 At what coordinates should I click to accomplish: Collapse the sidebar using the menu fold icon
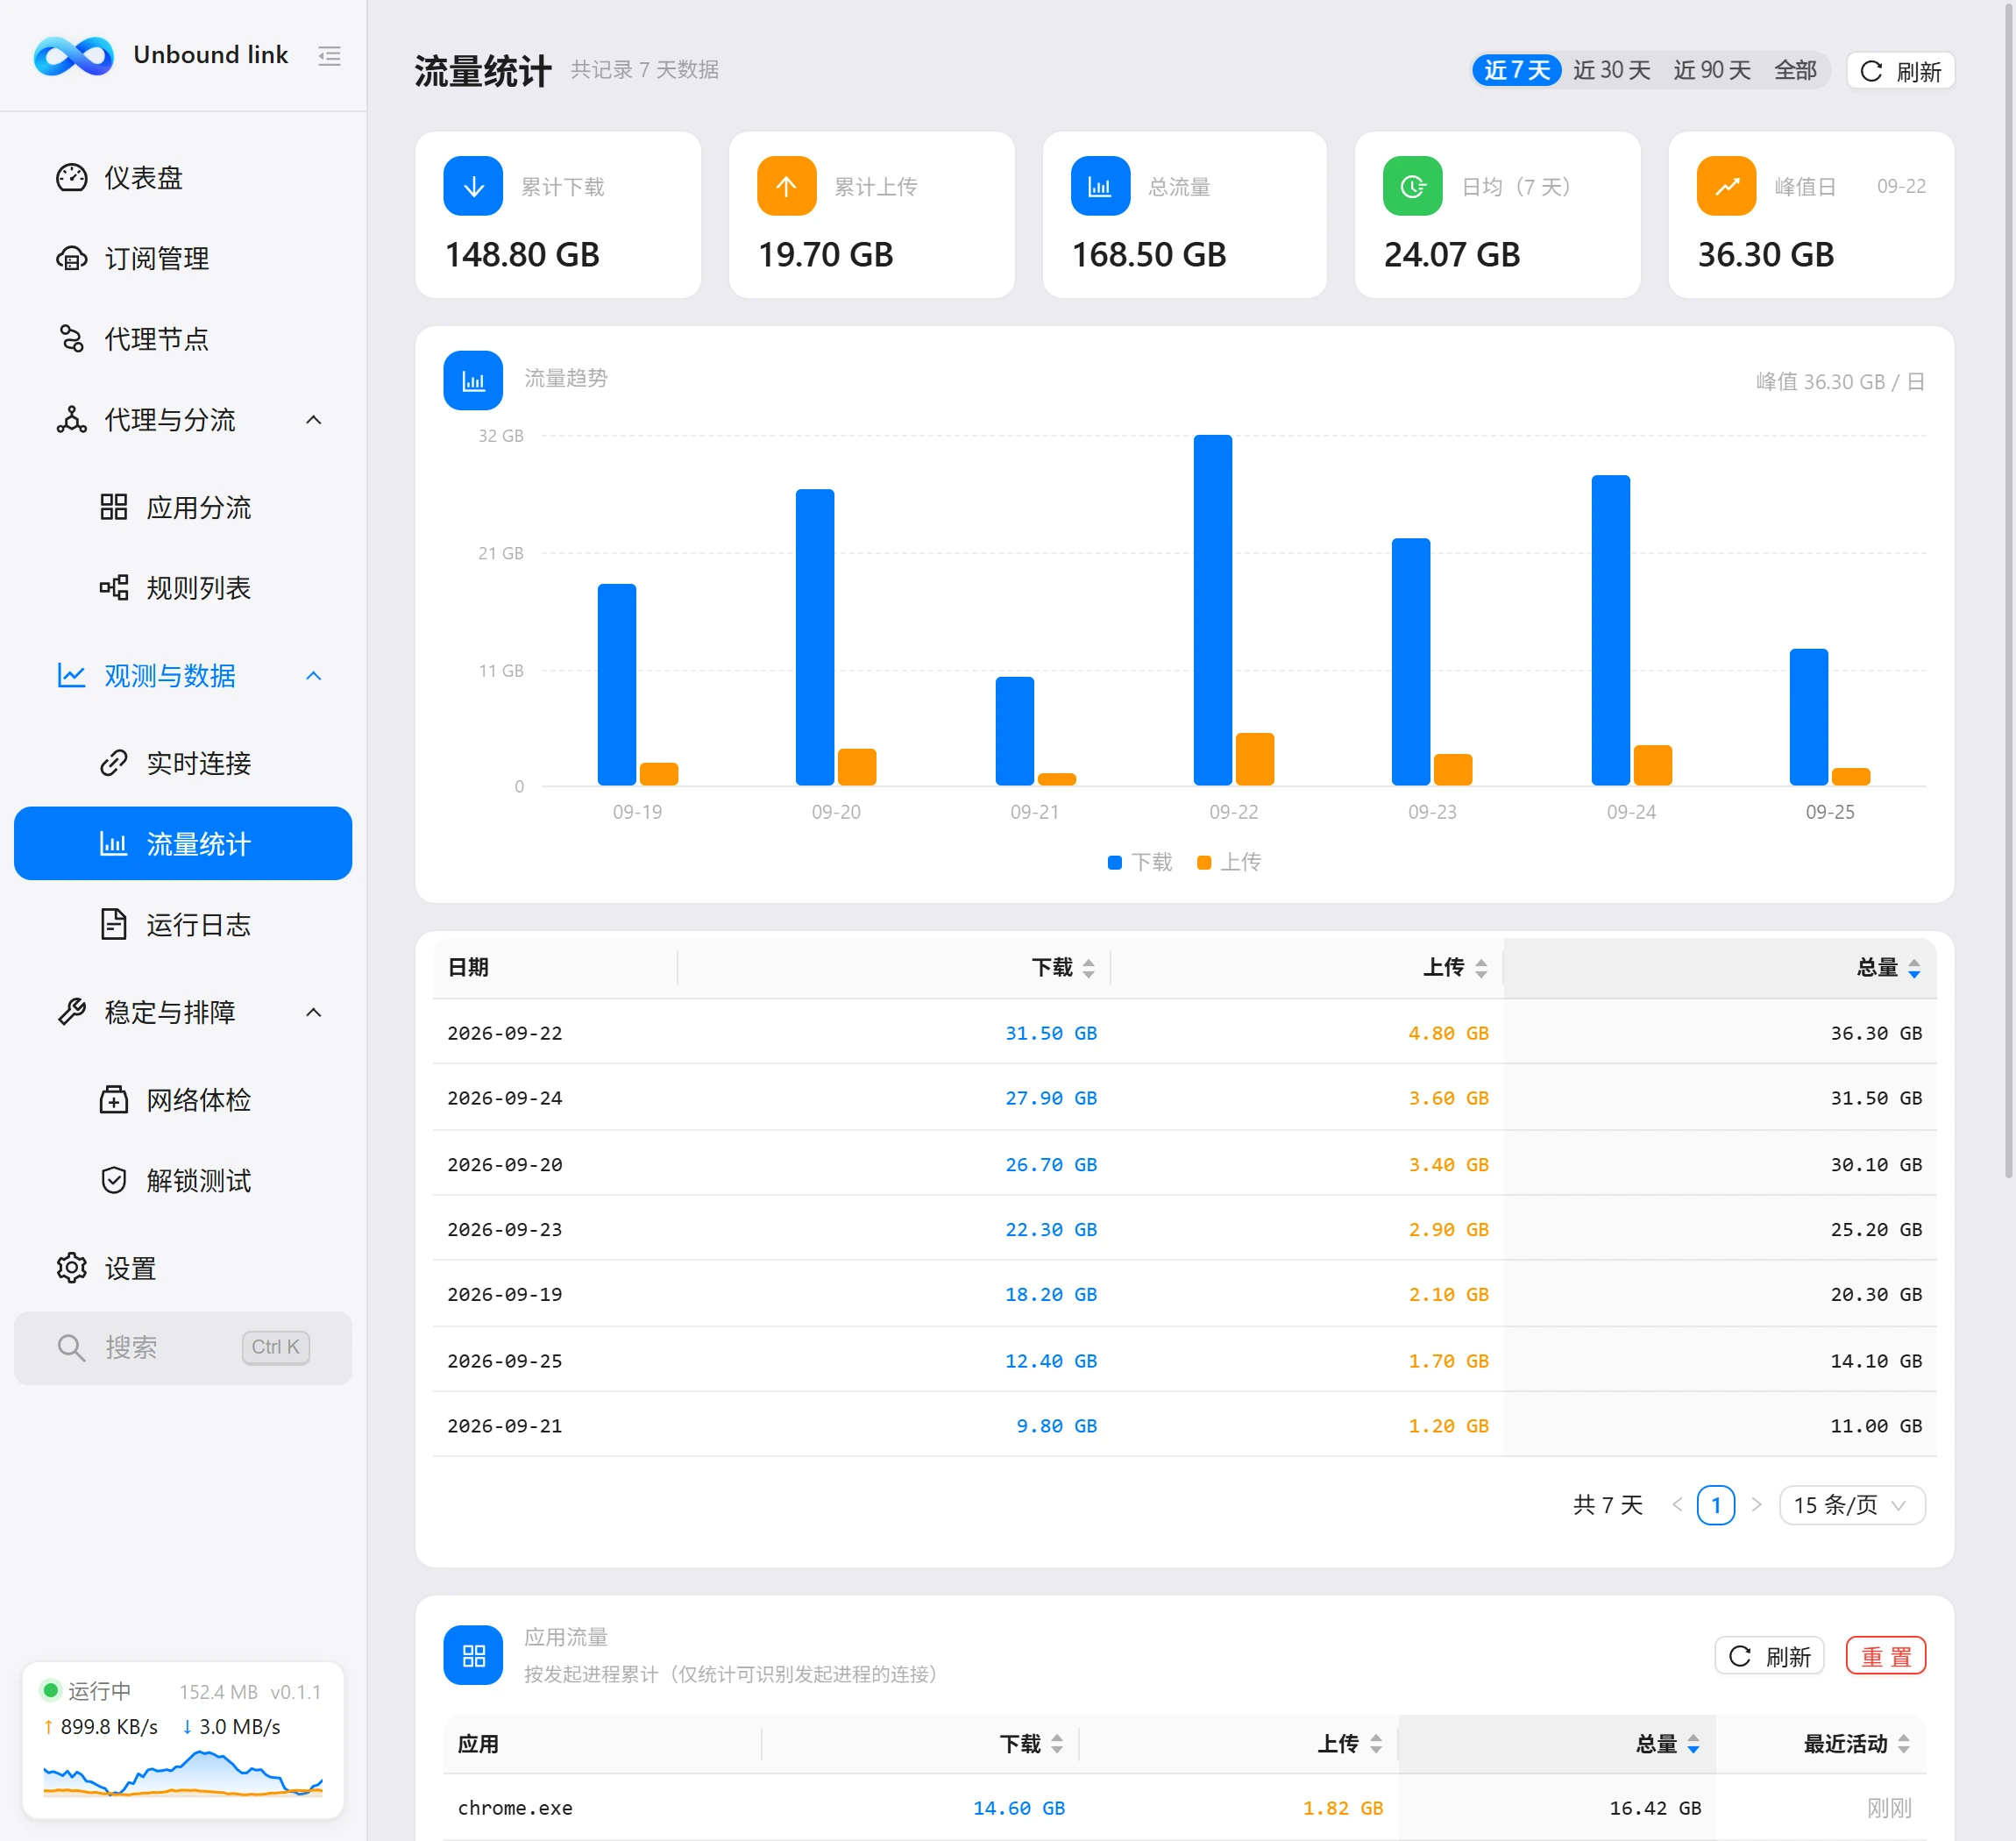[329, 56]
